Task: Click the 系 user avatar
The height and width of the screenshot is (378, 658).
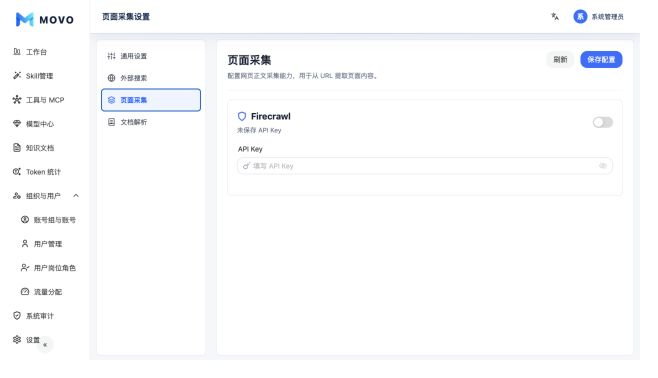Action: click(x=580, y=17)
